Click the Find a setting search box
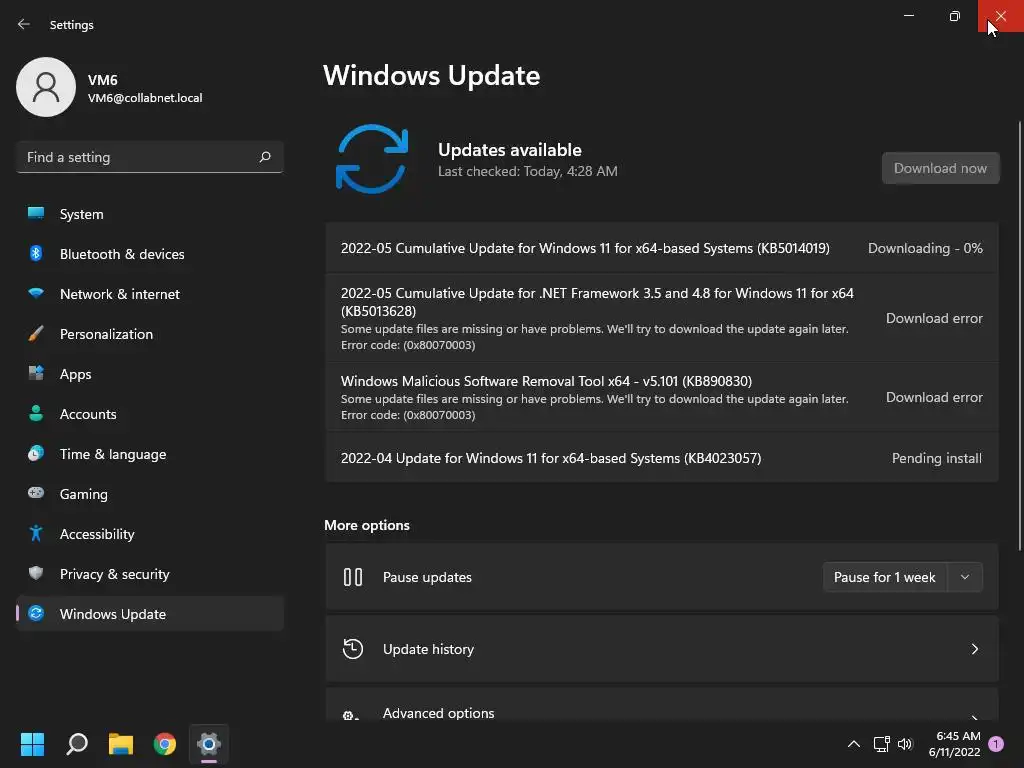Screen dimensions: 1024x768 click(x=150, y=157)
